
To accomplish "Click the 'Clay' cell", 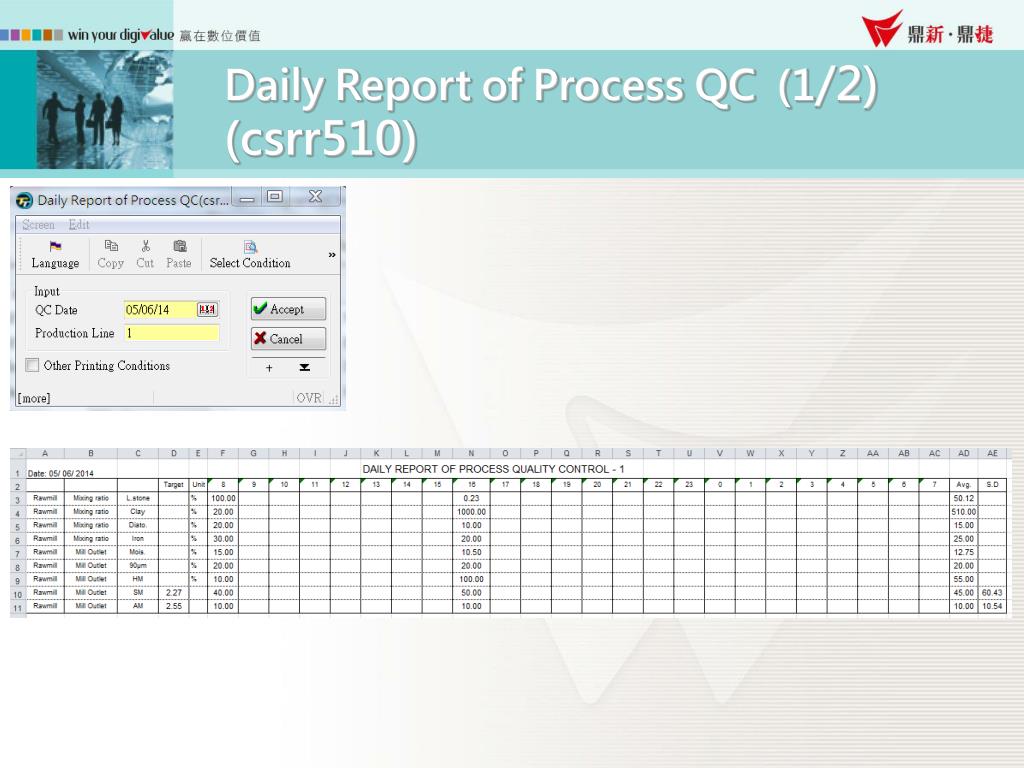I will [138, 512].
